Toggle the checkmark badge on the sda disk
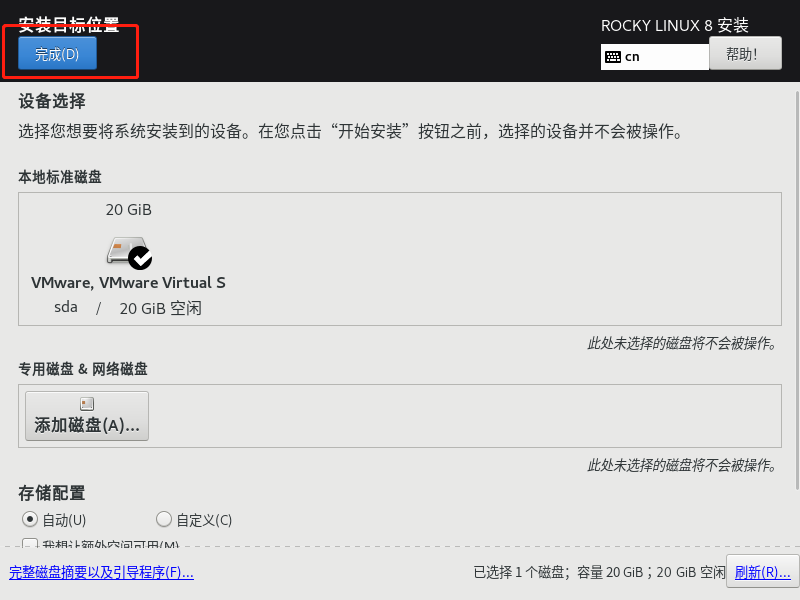This screenshot has width=800, height=600. [x=140, y=258]
